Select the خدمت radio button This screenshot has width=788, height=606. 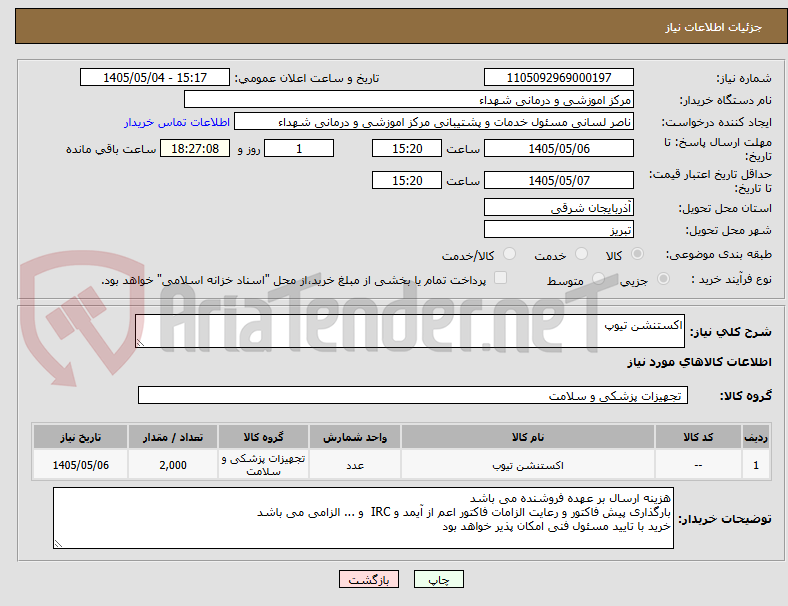tap(581, 254)
